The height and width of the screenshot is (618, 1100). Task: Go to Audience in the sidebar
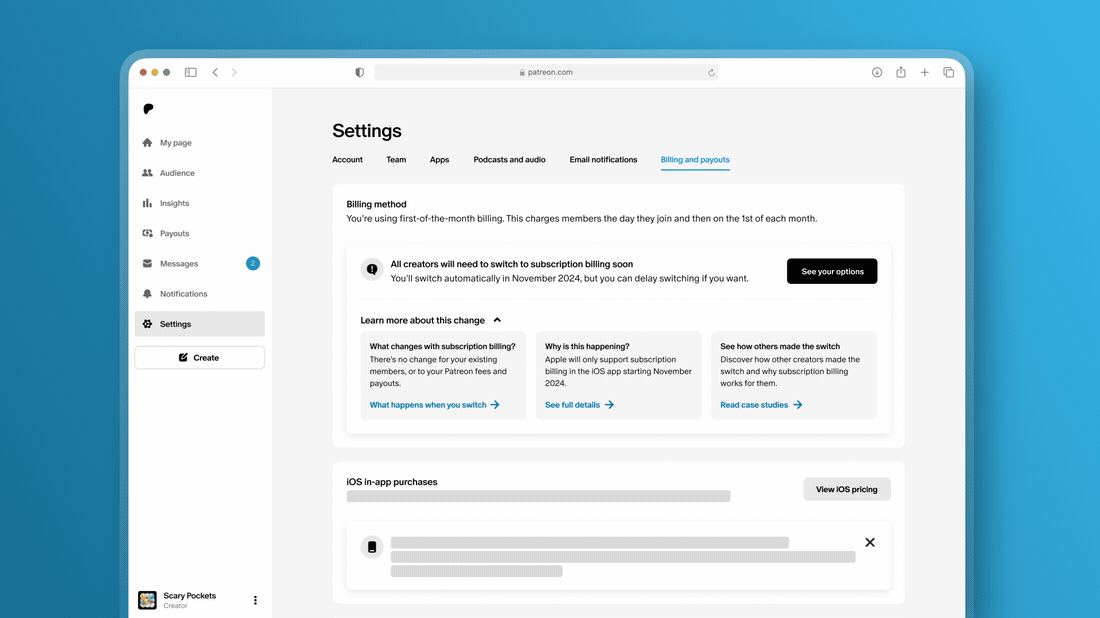coord(177,173)
